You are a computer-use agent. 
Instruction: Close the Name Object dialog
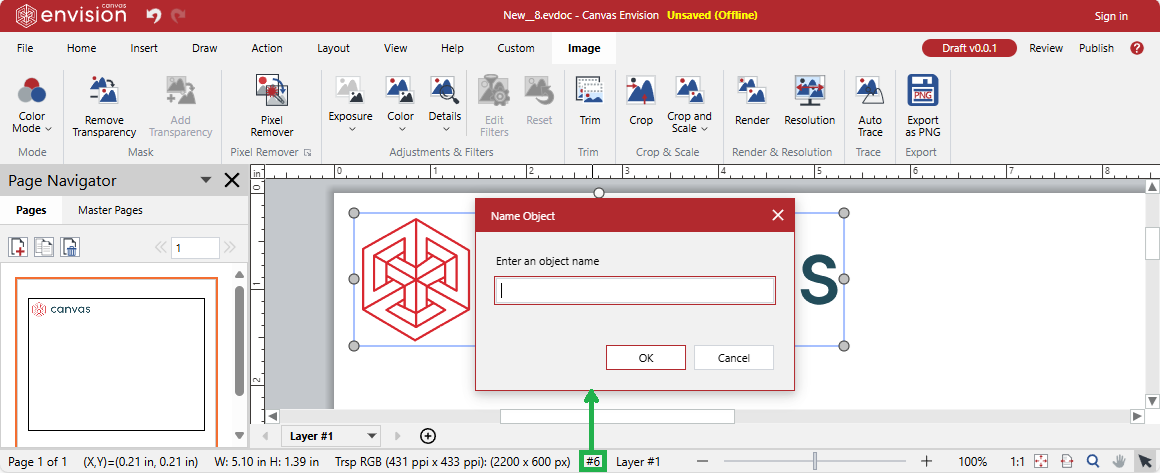pos(778,215)
